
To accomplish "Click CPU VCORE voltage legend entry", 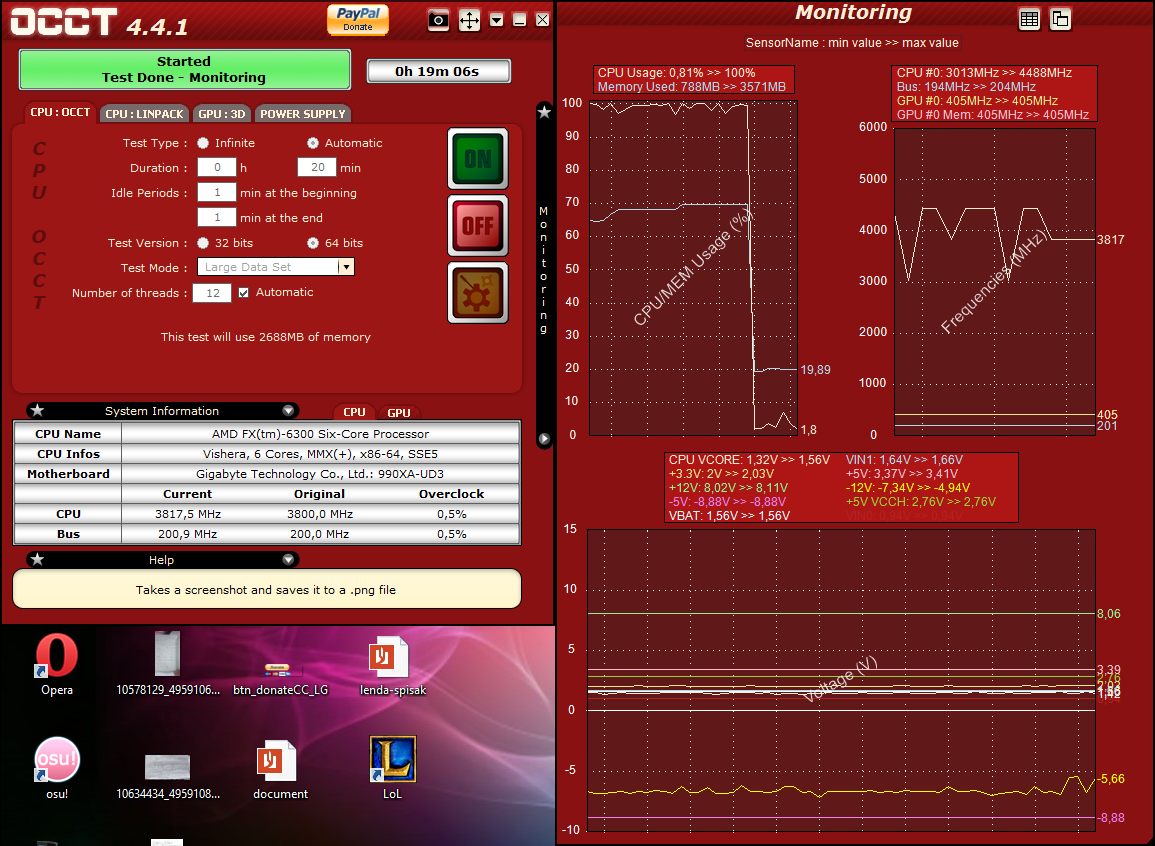I will (x=748, y=459).
